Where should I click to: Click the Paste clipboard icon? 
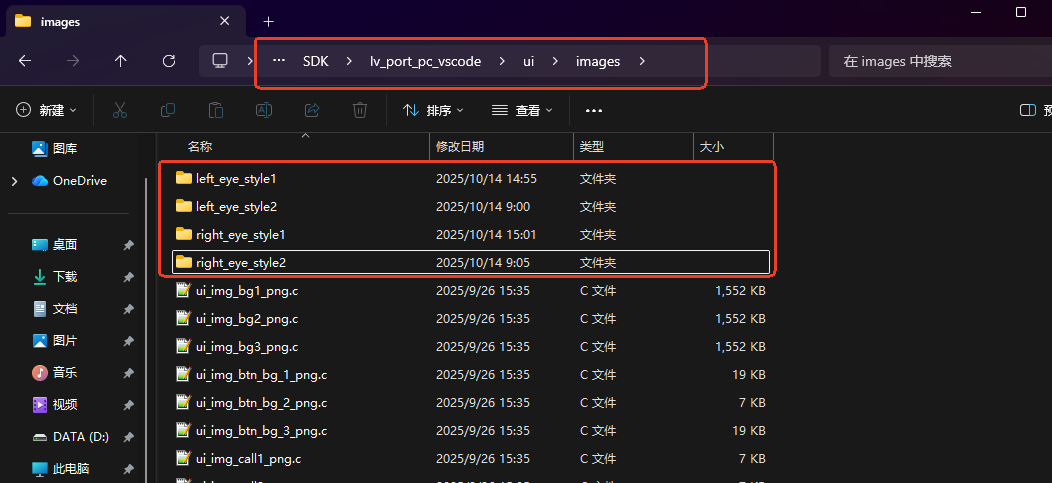coord(215,110)
